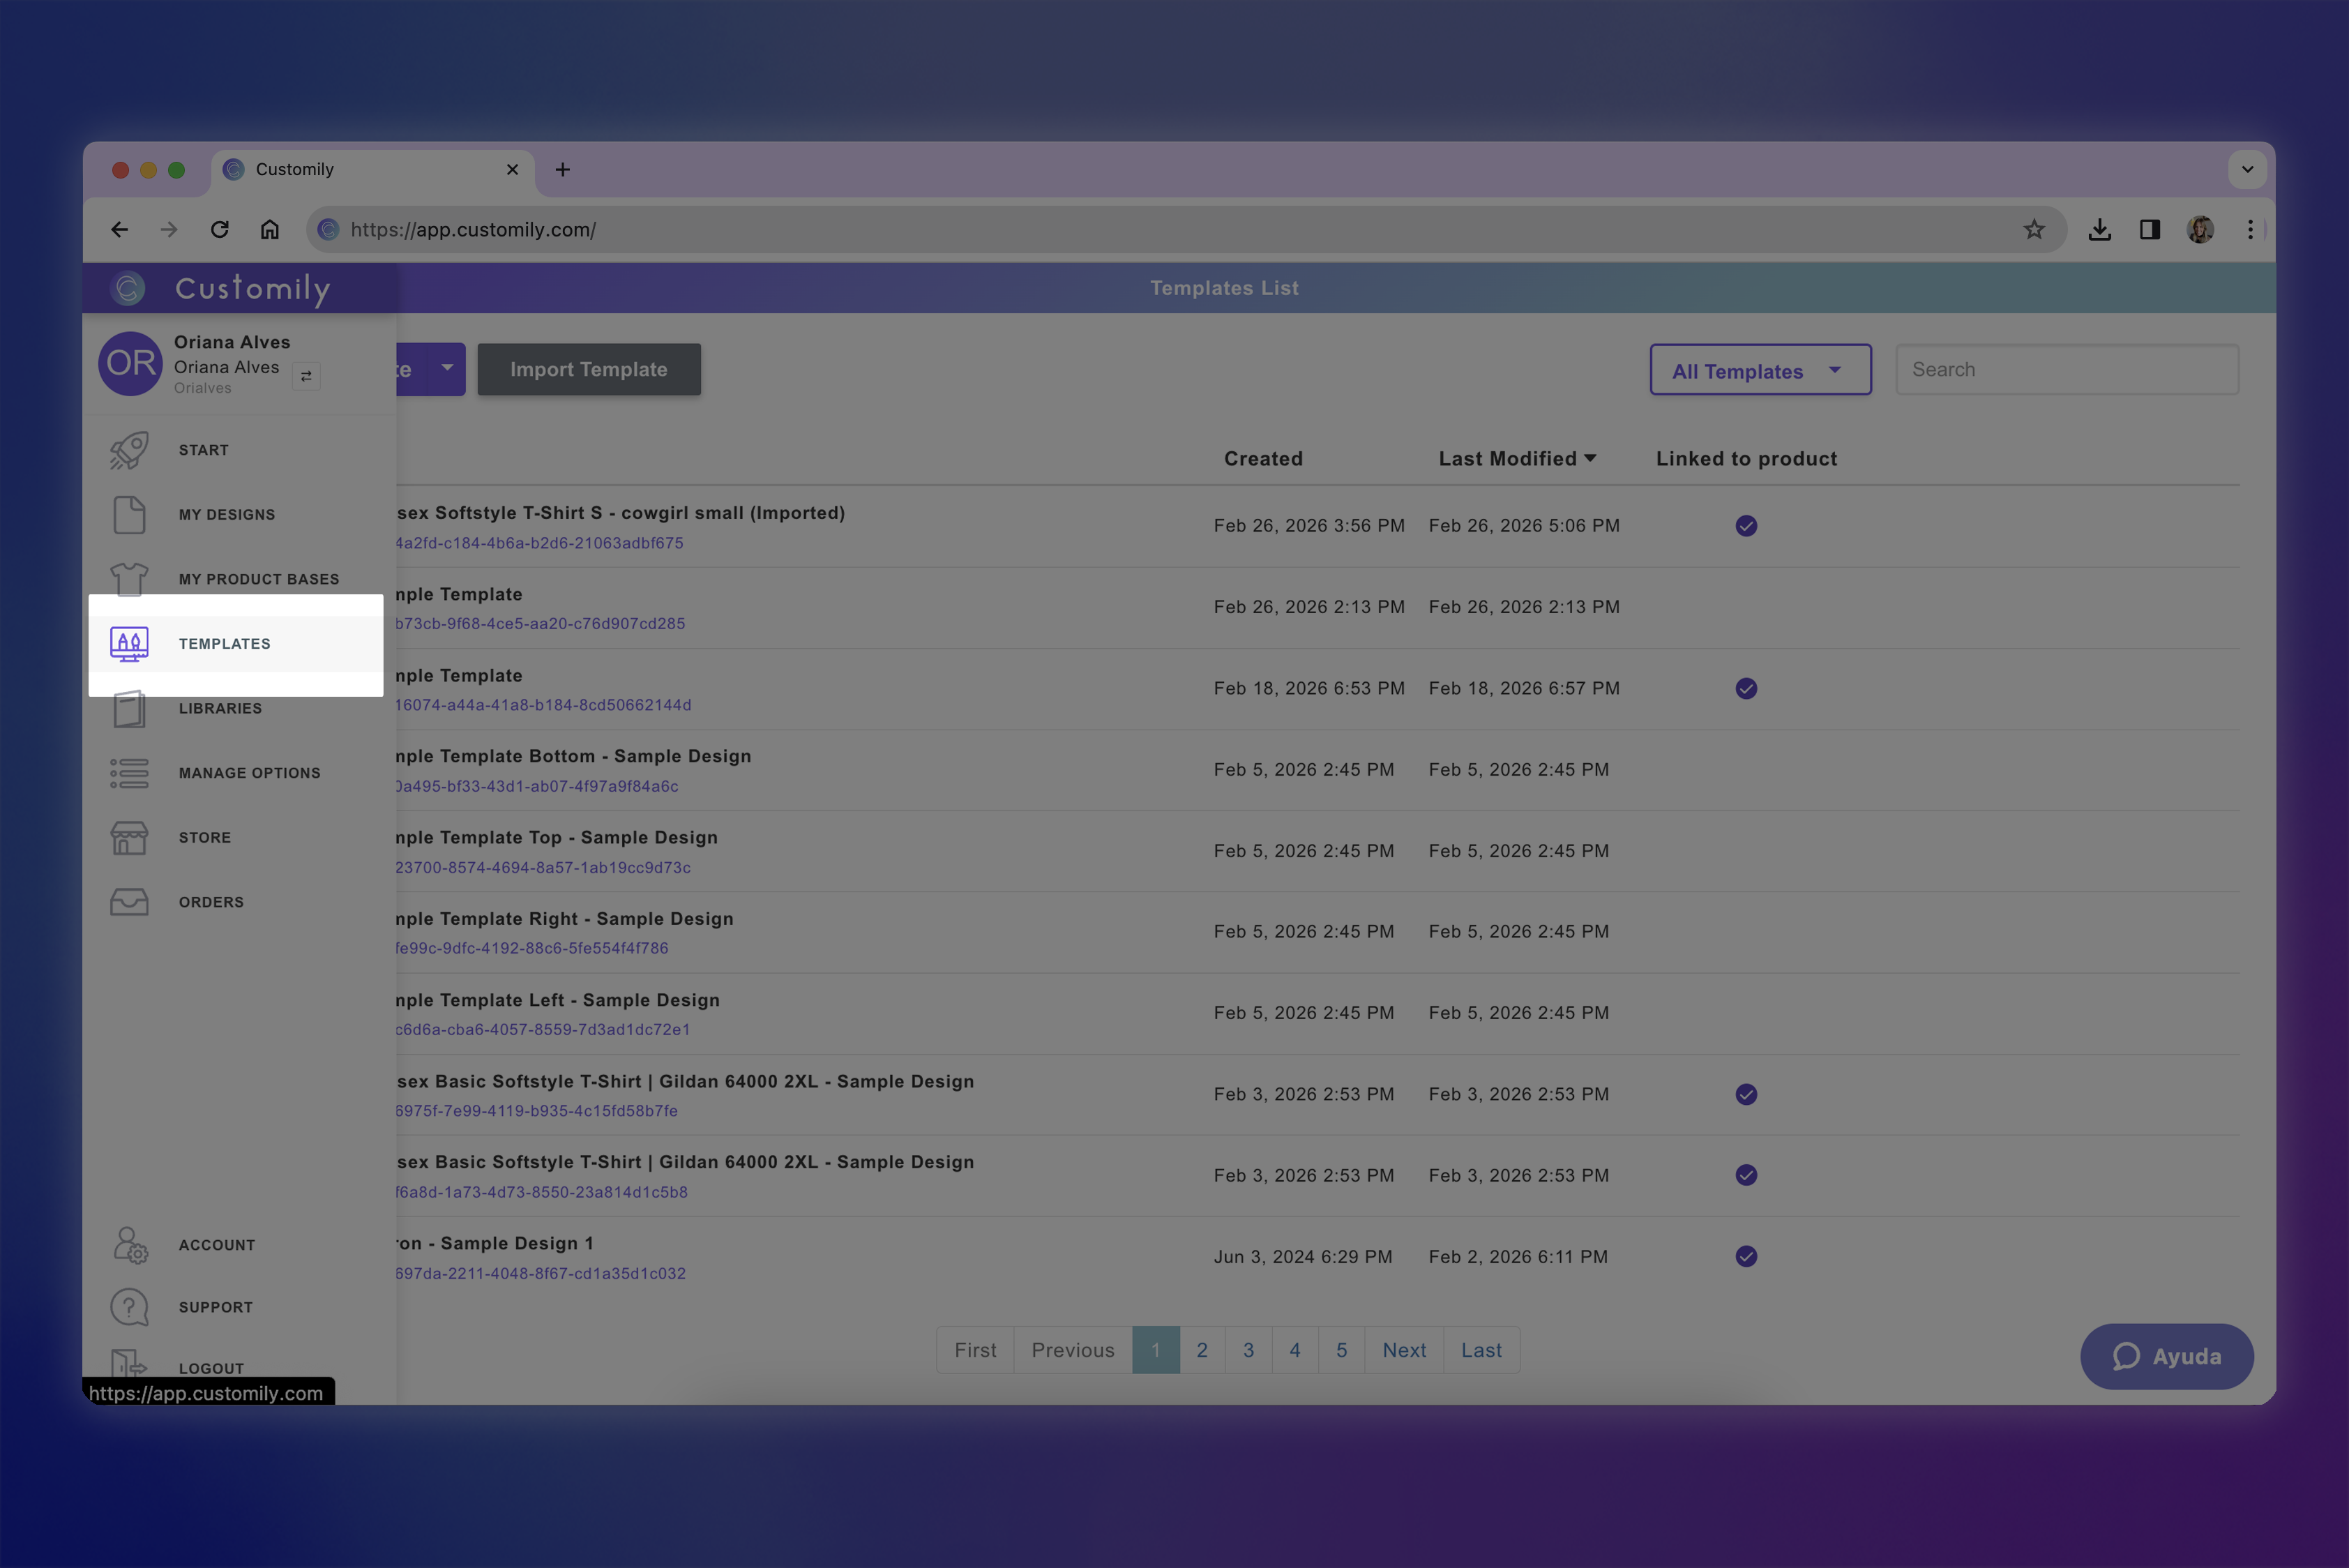
Task: Click Next in the pagination
Action: click(1403, 1350)
